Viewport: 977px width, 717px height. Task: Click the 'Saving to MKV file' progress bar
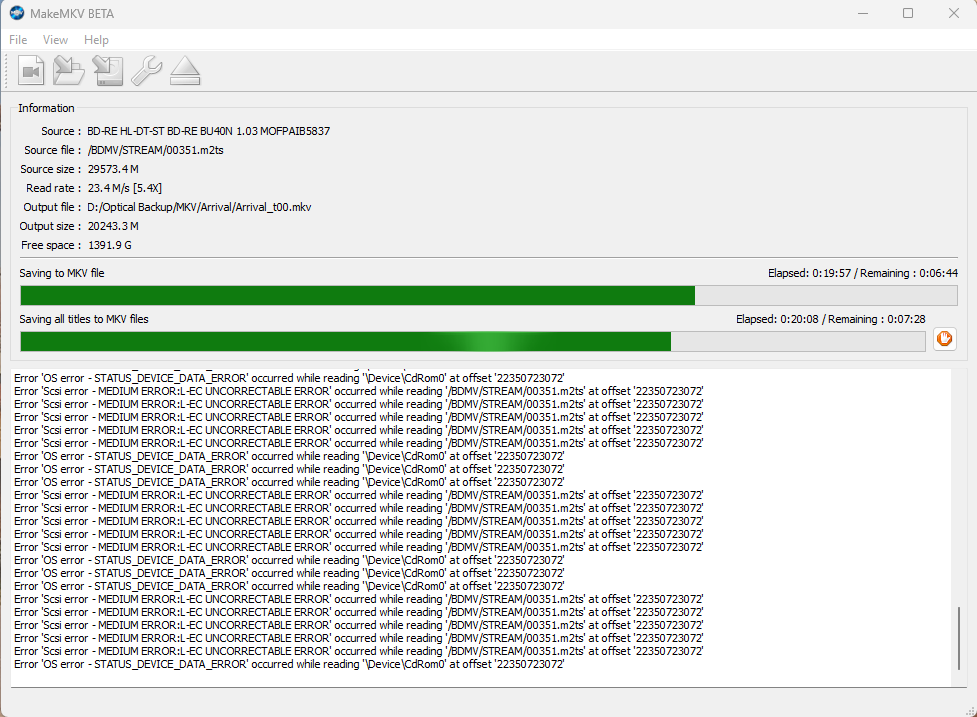point(488,295)
